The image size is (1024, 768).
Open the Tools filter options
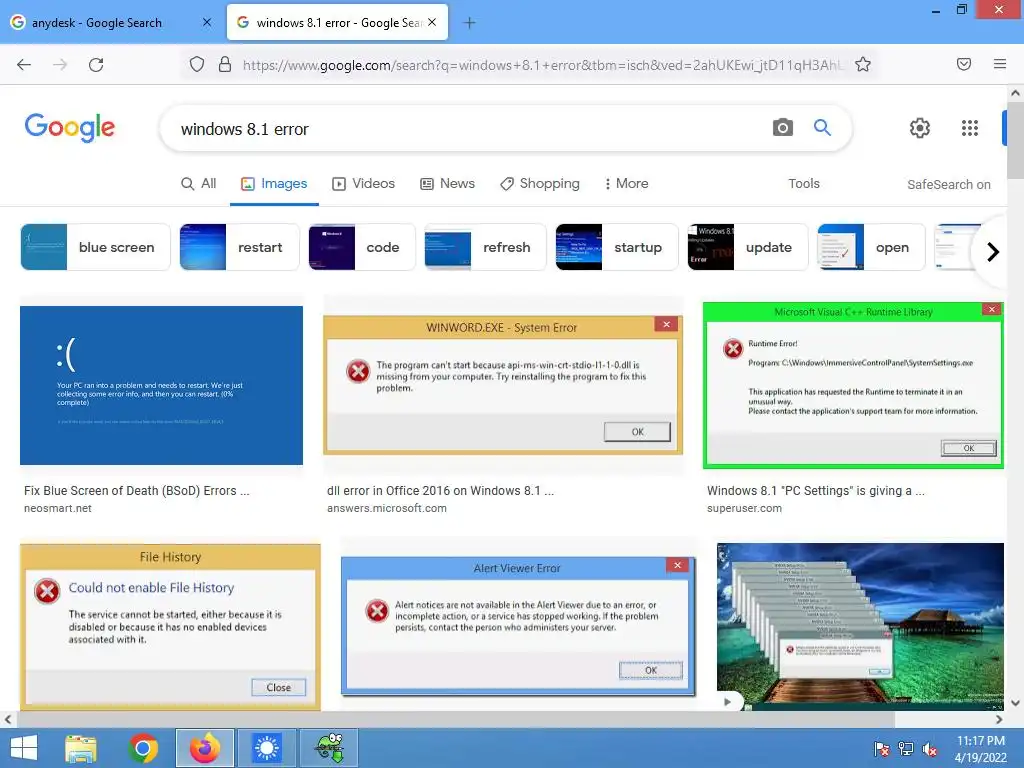coord(804,184)
